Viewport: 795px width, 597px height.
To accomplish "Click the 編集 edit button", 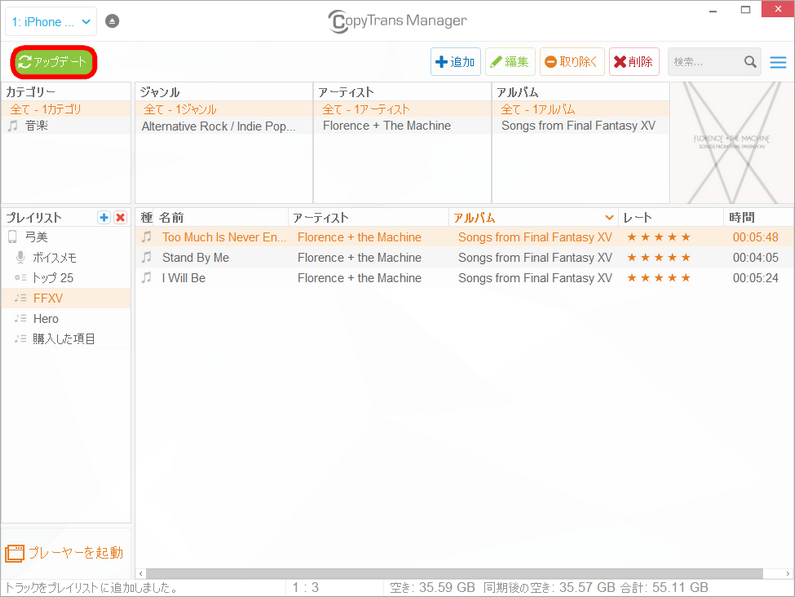I will click(x=510, y=62).
